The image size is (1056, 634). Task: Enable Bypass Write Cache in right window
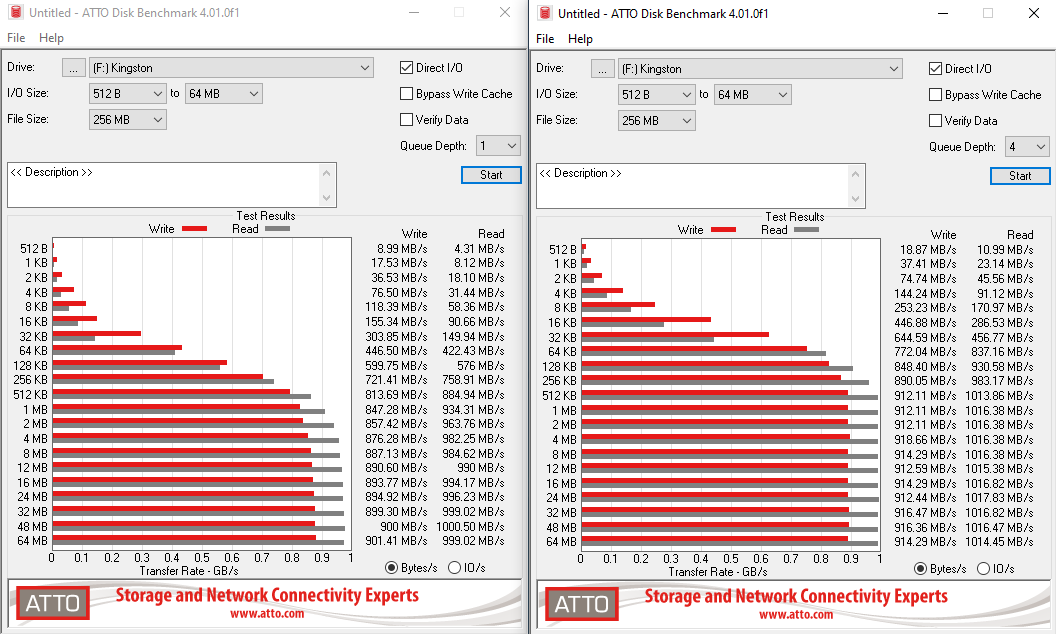tap(935, 94)
